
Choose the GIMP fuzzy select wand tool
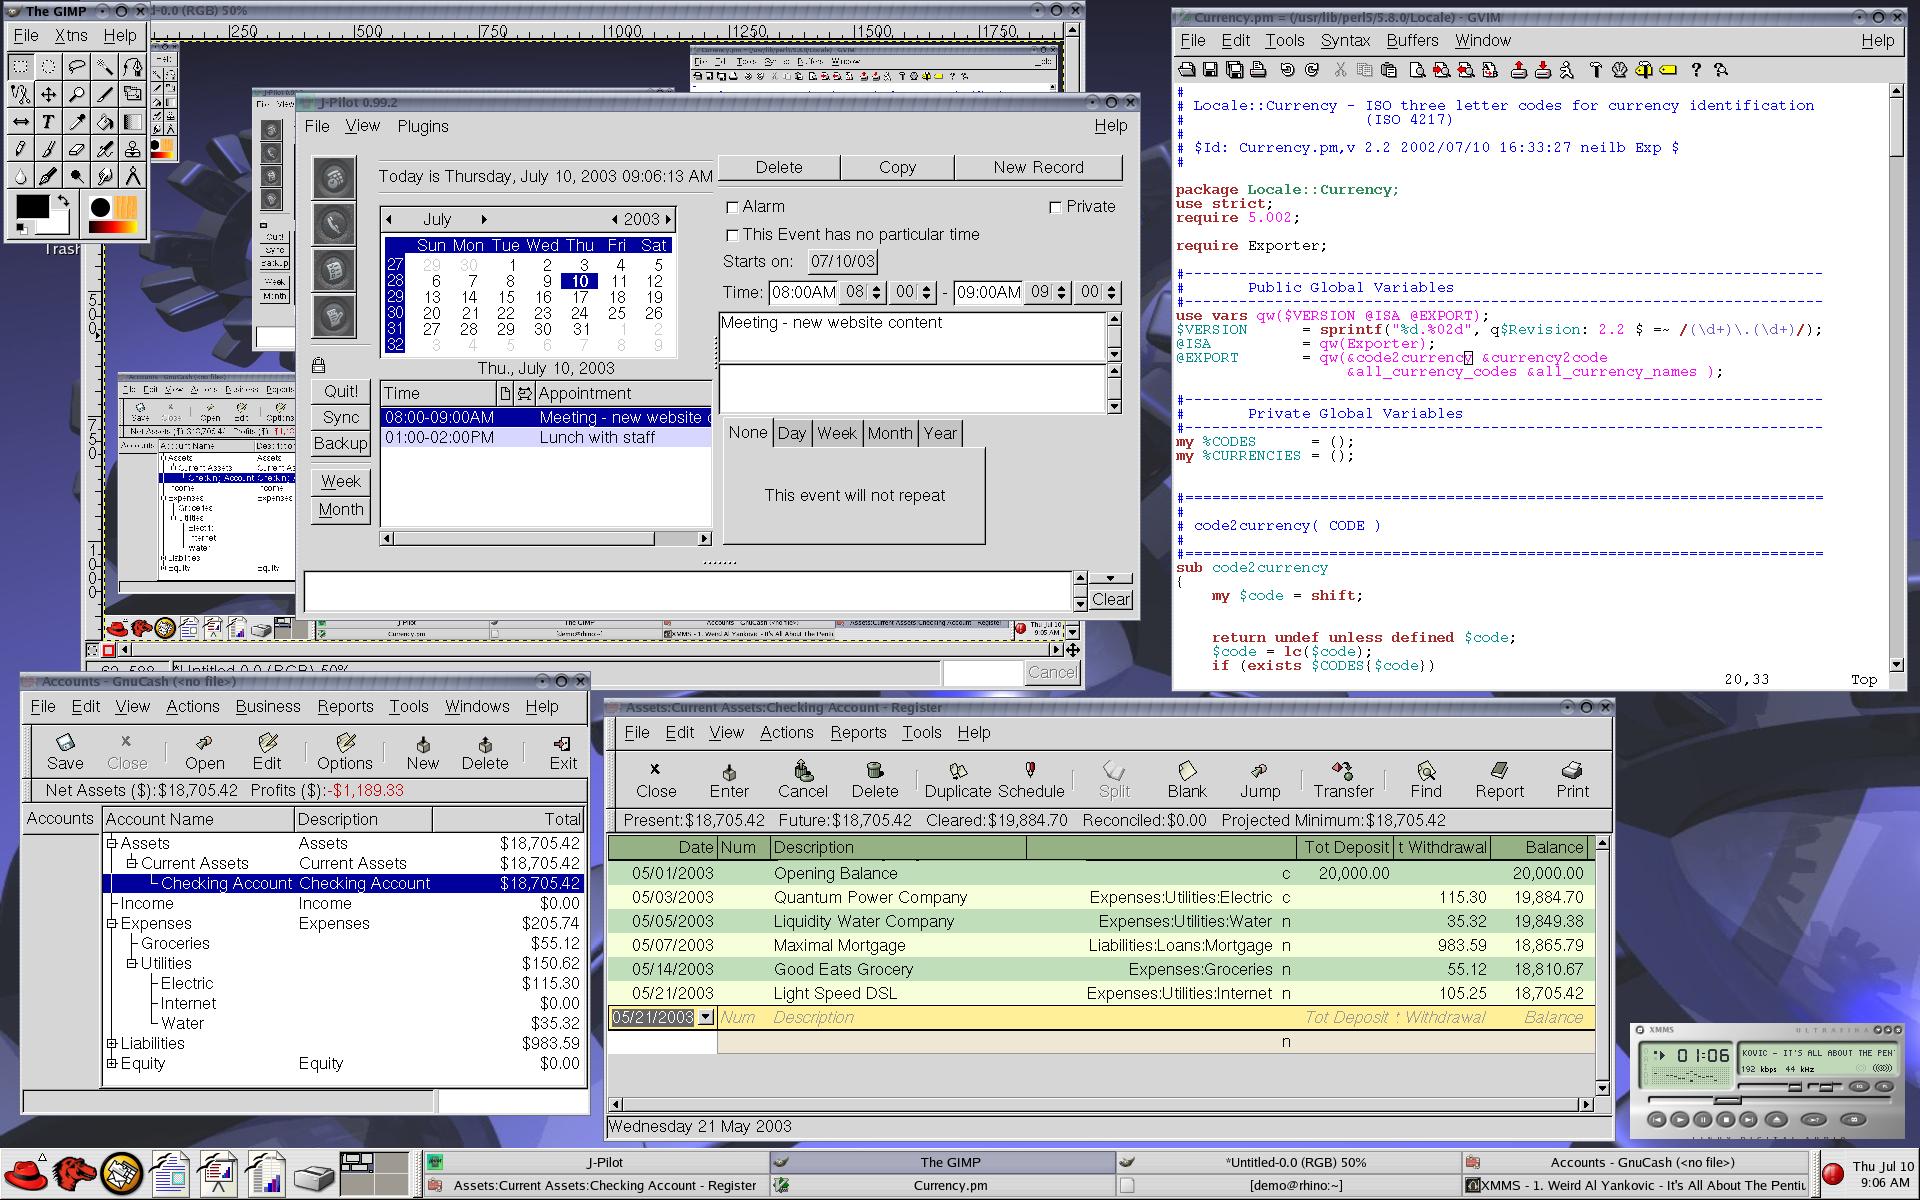pos(104,66)
